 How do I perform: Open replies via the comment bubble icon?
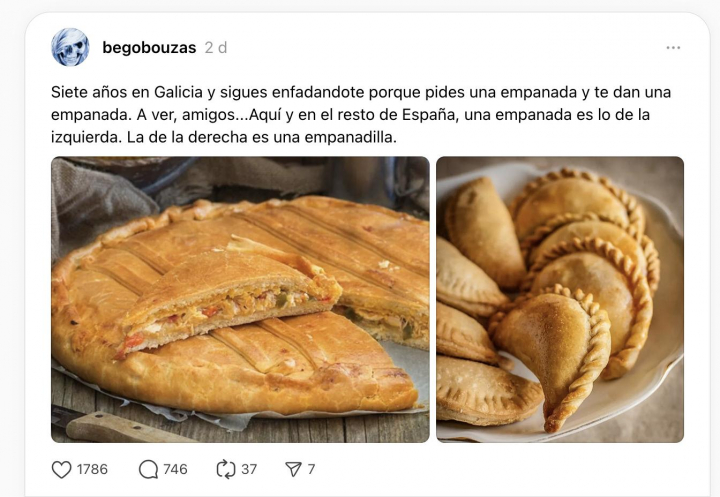click(148, 469)
